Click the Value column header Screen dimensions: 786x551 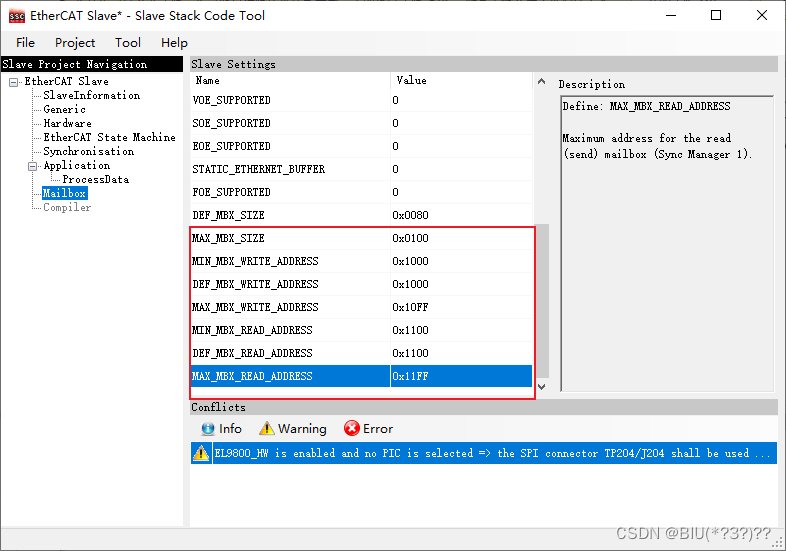(461, 81)
